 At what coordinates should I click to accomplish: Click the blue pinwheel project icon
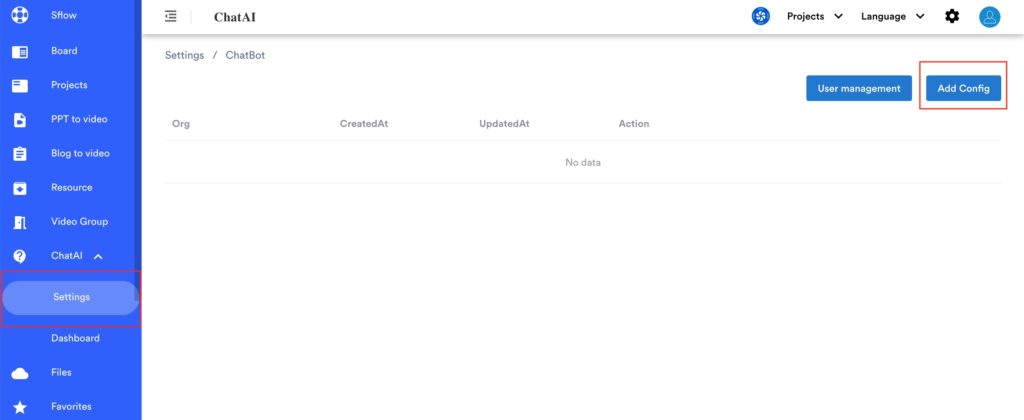(761, 16)
